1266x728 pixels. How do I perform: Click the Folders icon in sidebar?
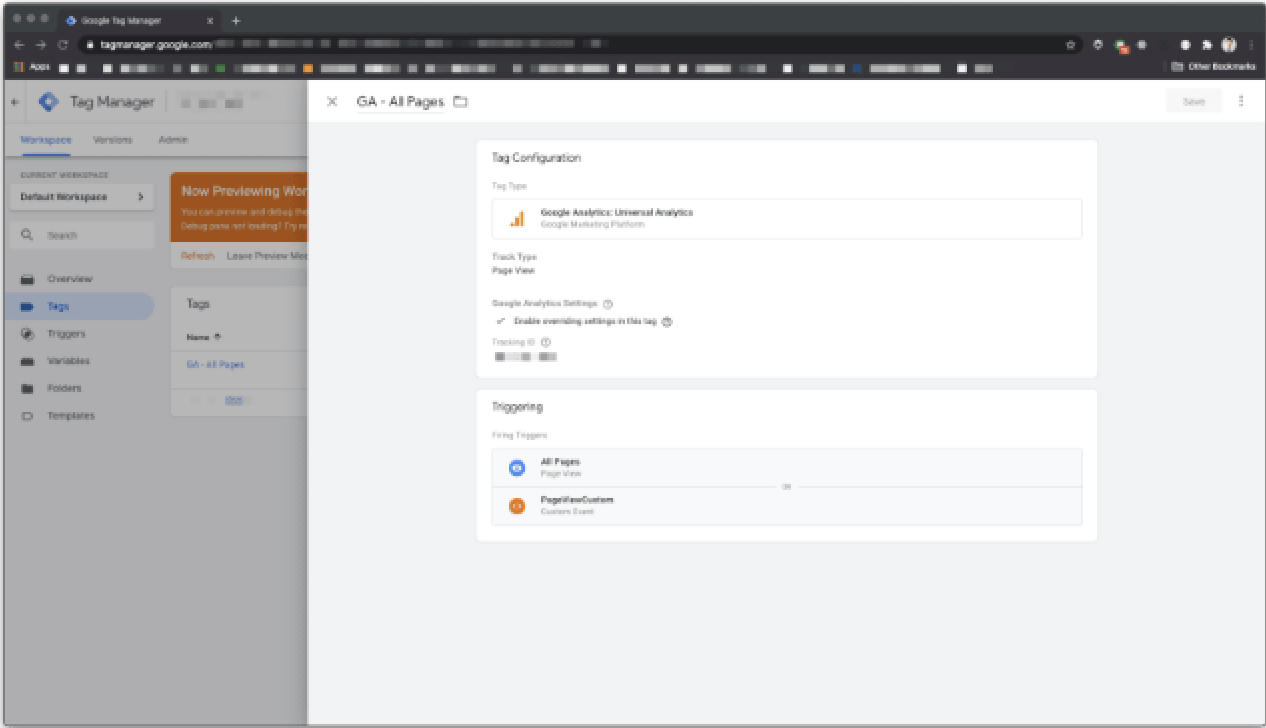click(28, 388)
